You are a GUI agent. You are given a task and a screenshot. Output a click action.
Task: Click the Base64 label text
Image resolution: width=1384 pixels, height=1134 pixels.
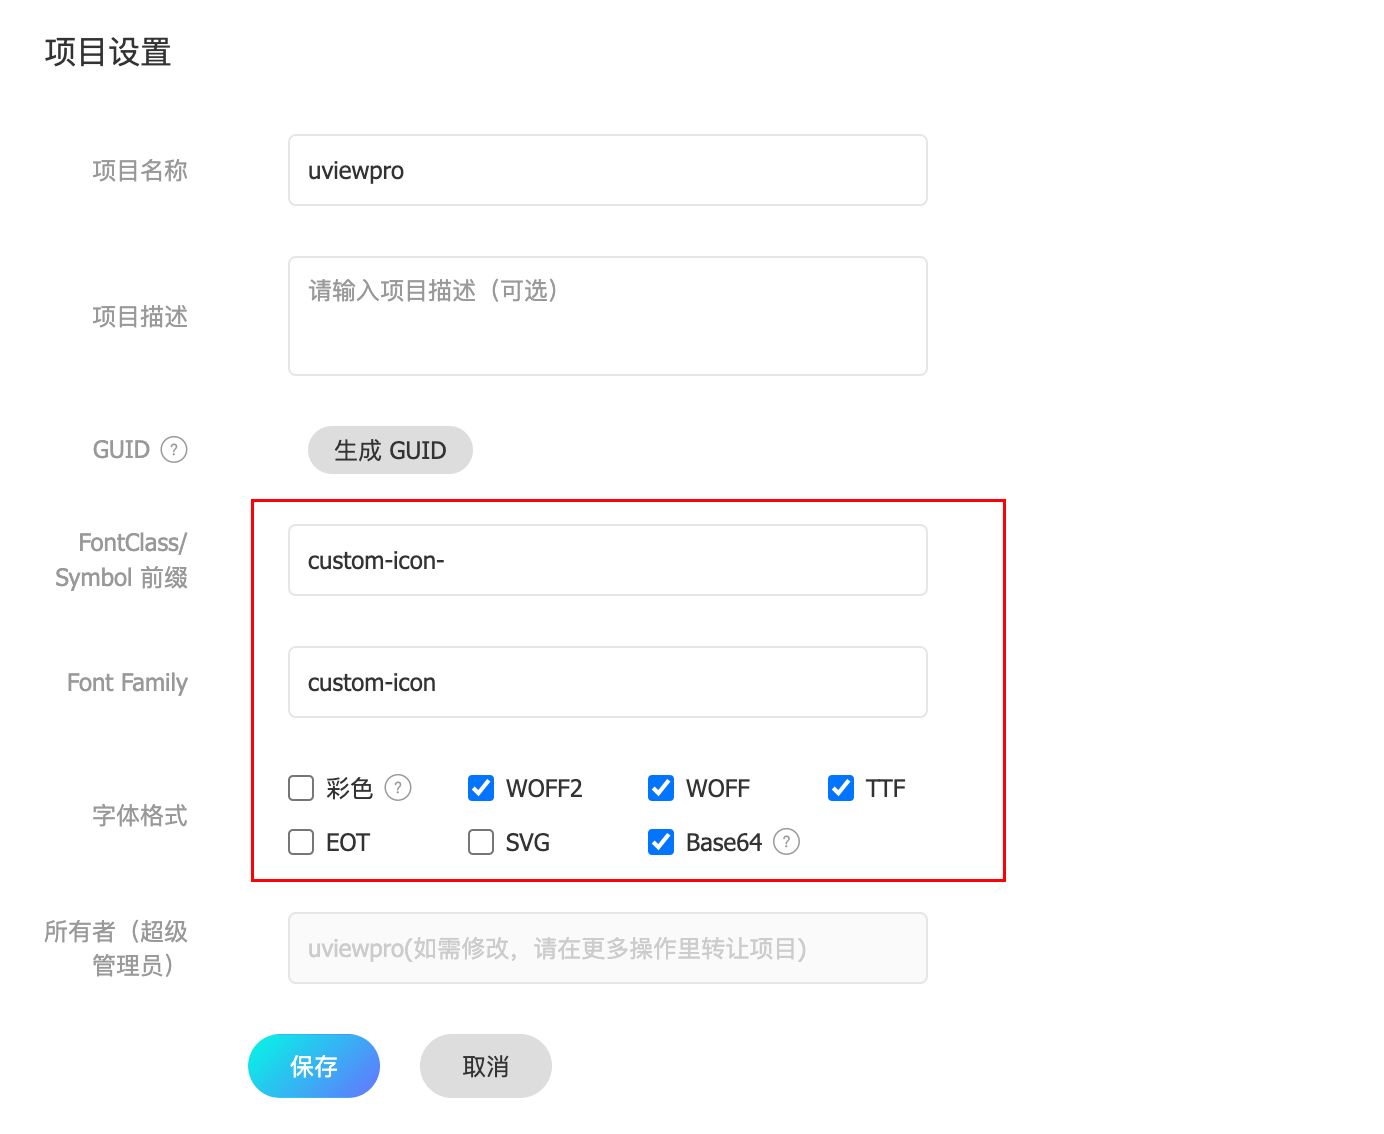724,843
